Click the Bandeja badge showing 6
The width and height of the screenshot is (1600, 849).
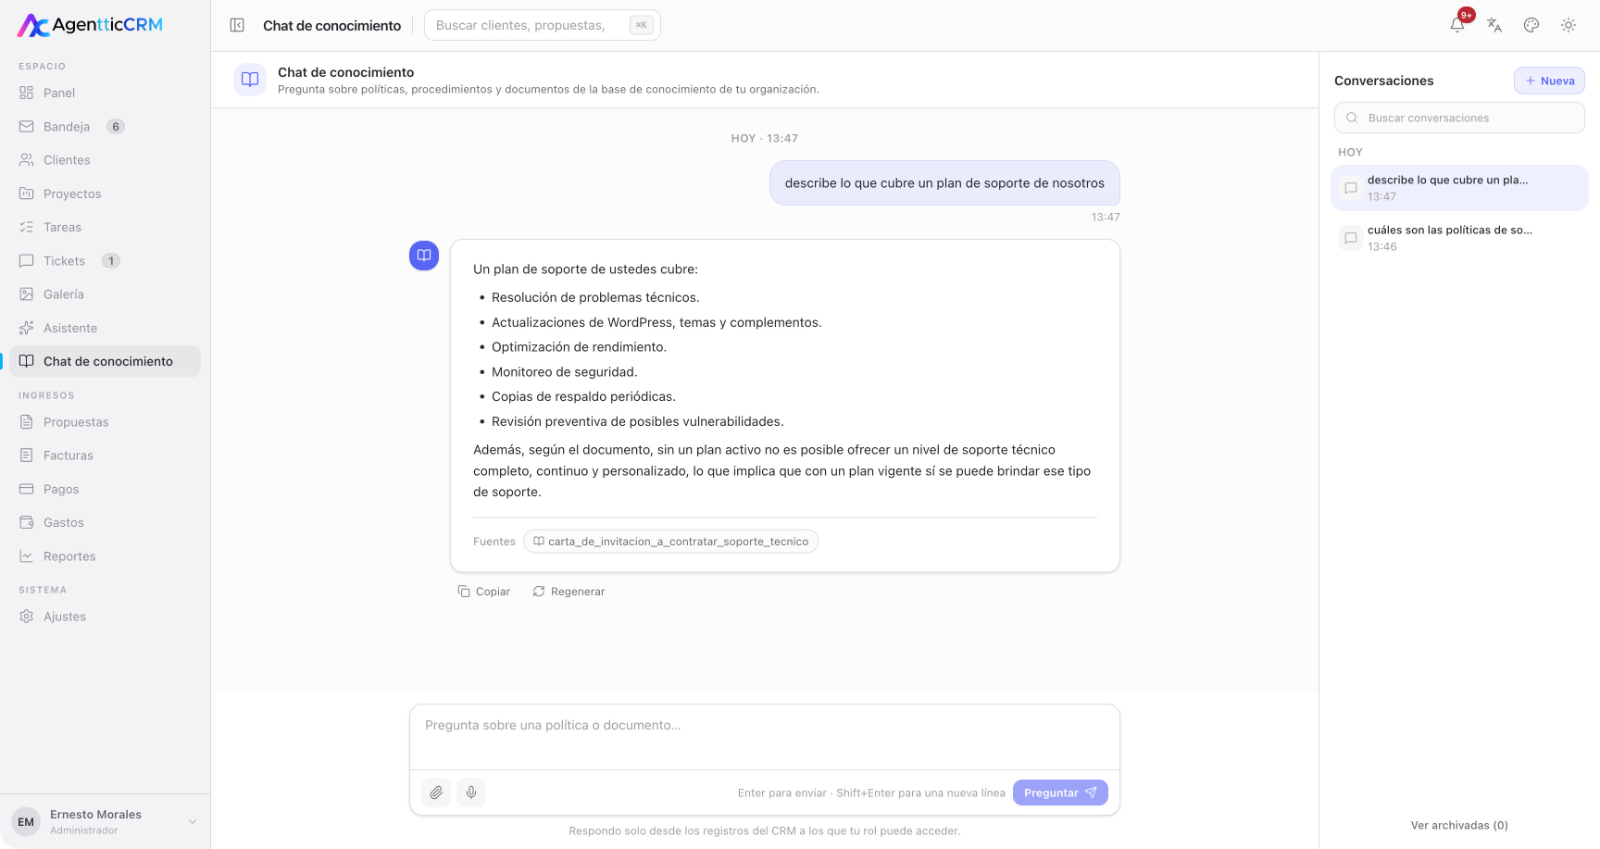click(116, 127)
